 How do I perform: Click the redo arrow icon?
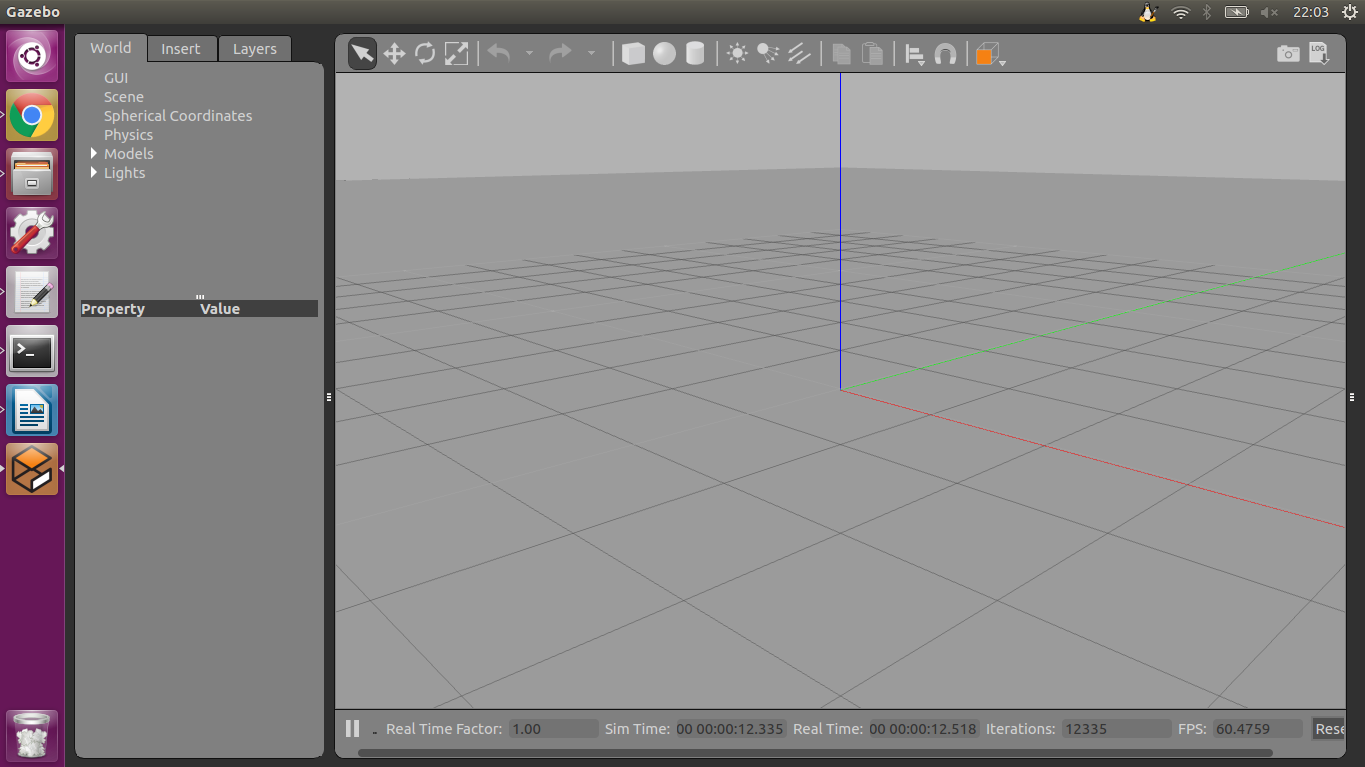560,53
